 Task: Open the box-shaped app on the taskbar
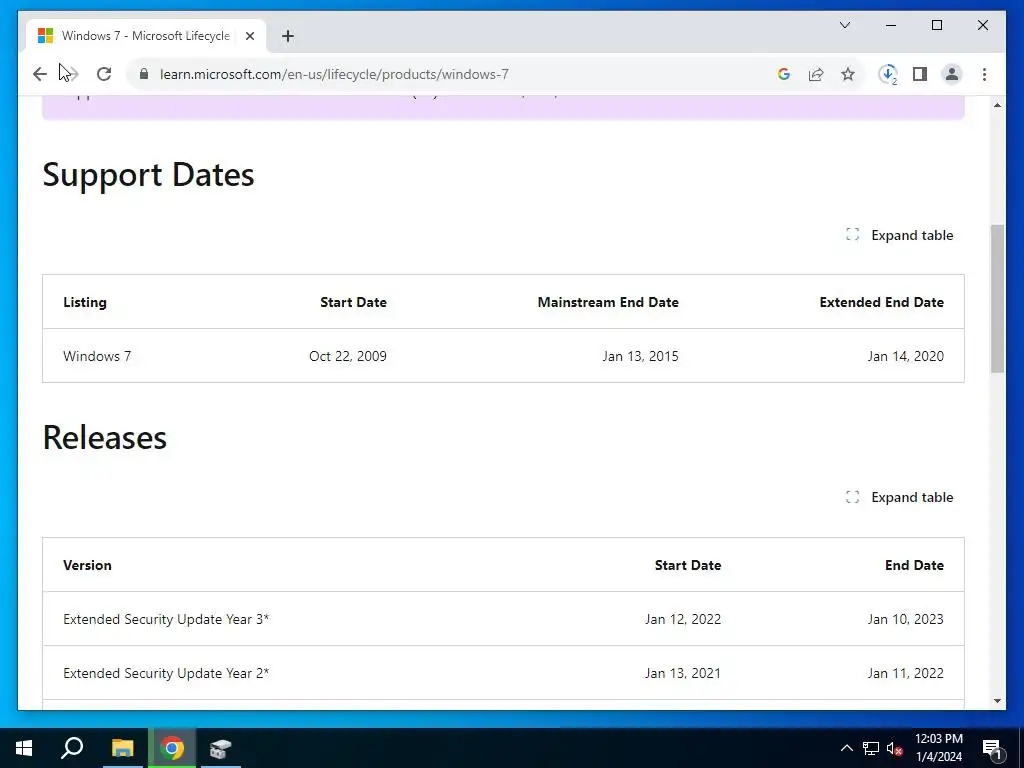[x=221, y=748]
